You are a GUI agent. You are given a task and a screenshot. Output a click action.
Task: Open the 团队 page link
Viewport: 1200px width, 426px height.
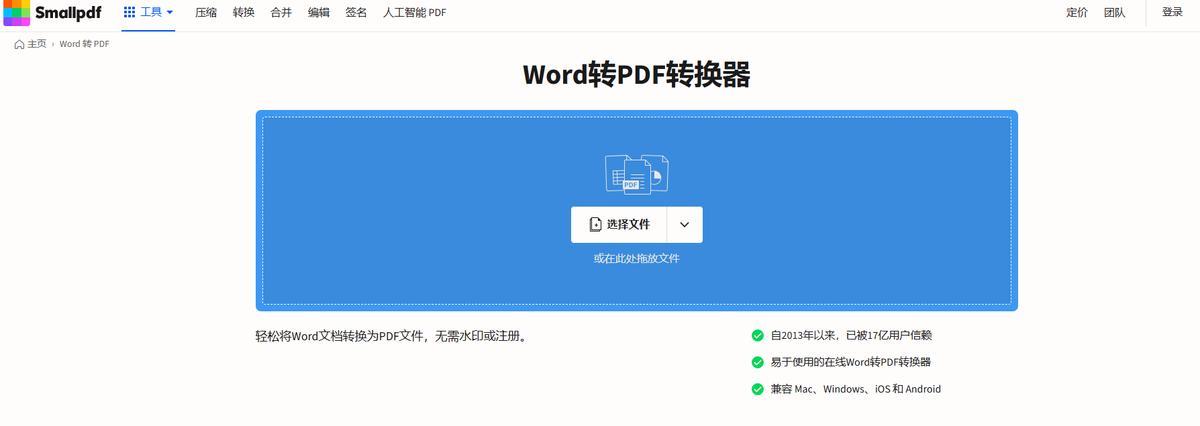1114,13
